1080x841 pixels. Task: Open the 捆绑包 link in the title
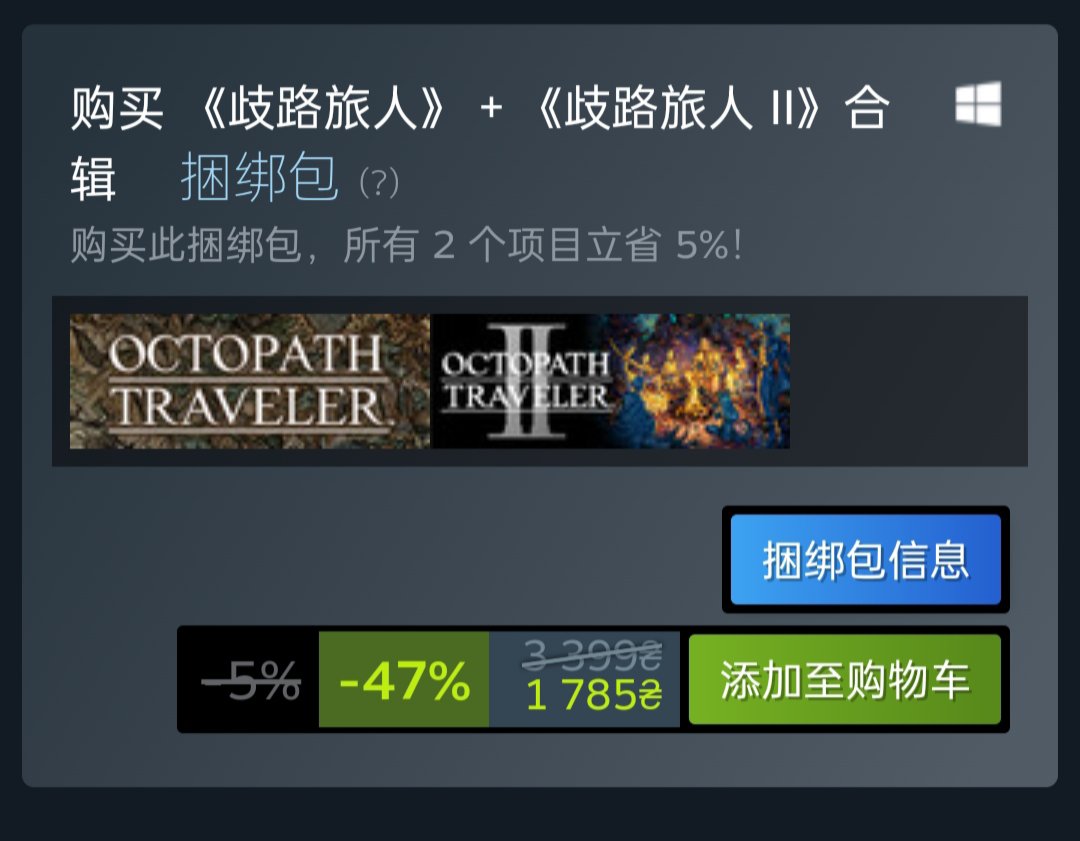tap(260, 177)
